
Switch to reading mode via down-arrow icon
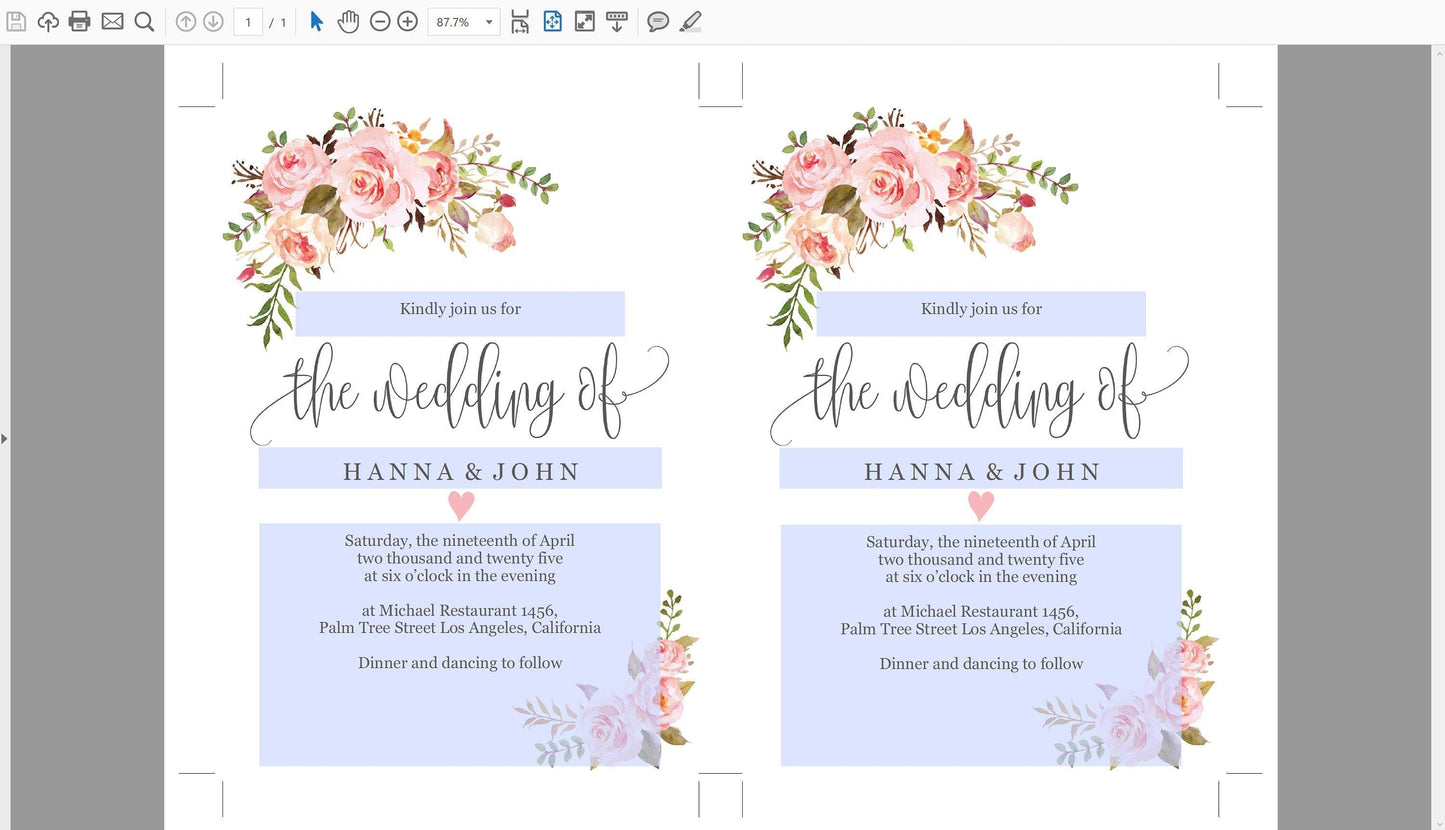[x=618, y=21]
